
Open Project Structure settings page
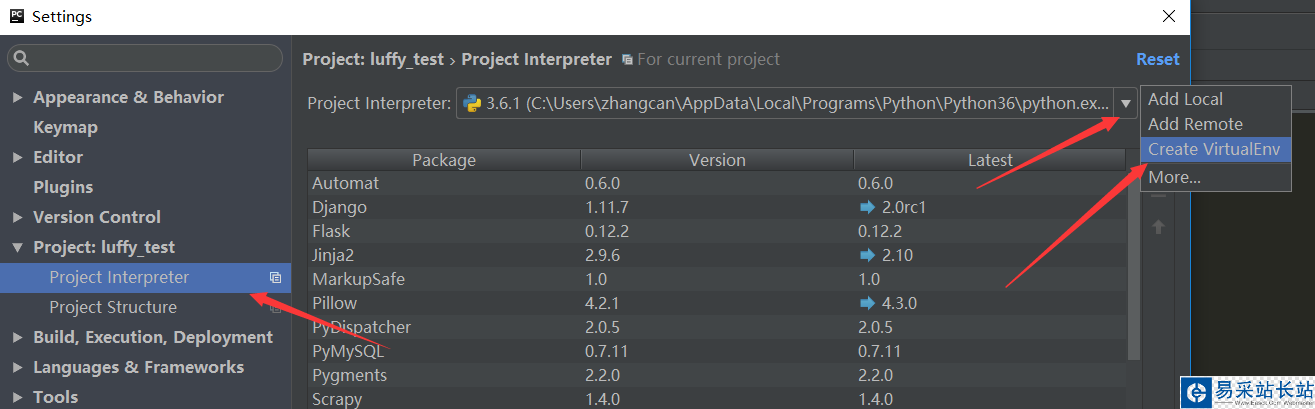(113, 307)
